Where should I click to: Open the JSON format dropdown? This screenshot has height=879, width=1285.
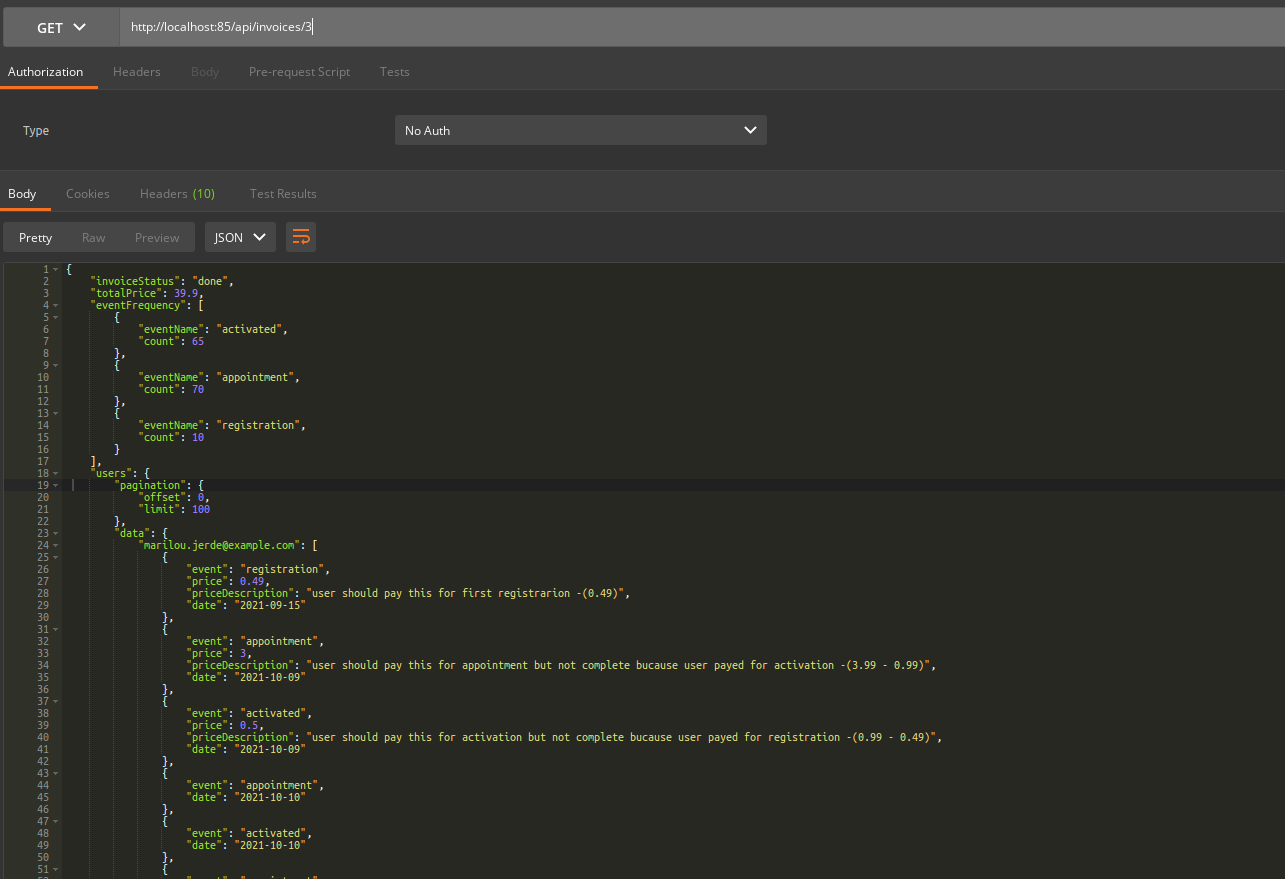coord(240,237)
